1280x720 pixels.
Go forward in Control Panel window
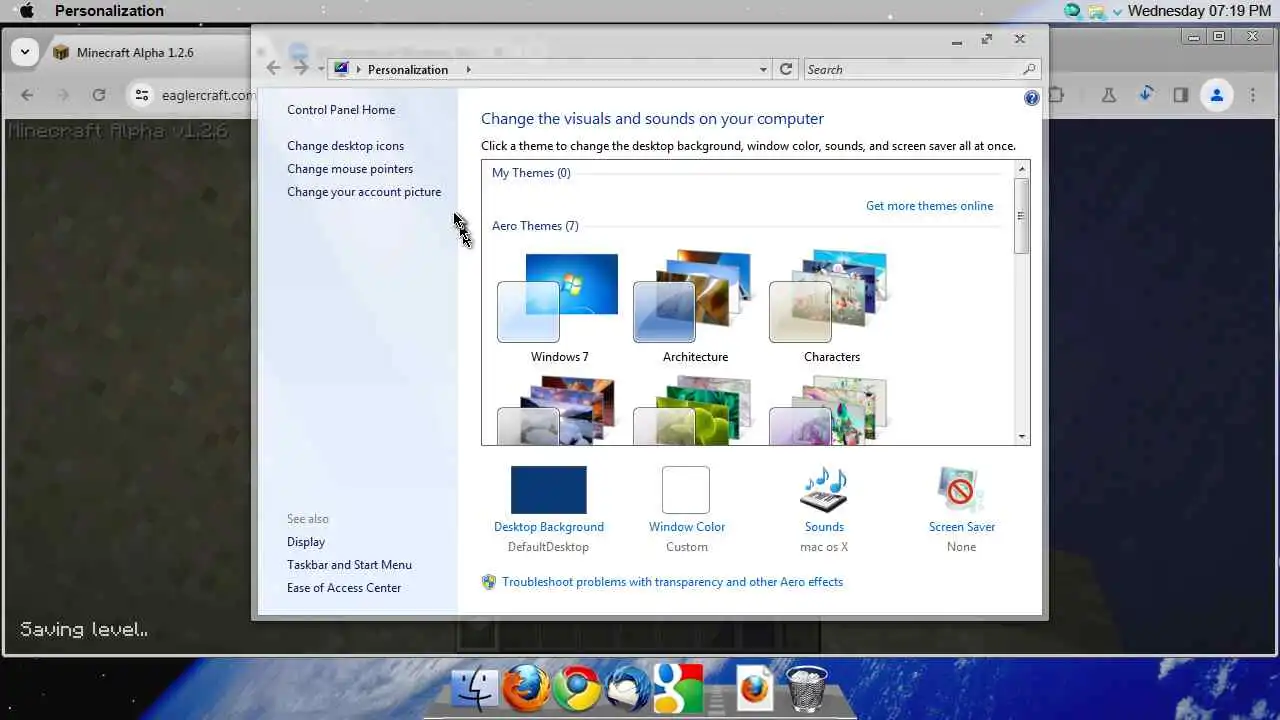click(300, 68)
